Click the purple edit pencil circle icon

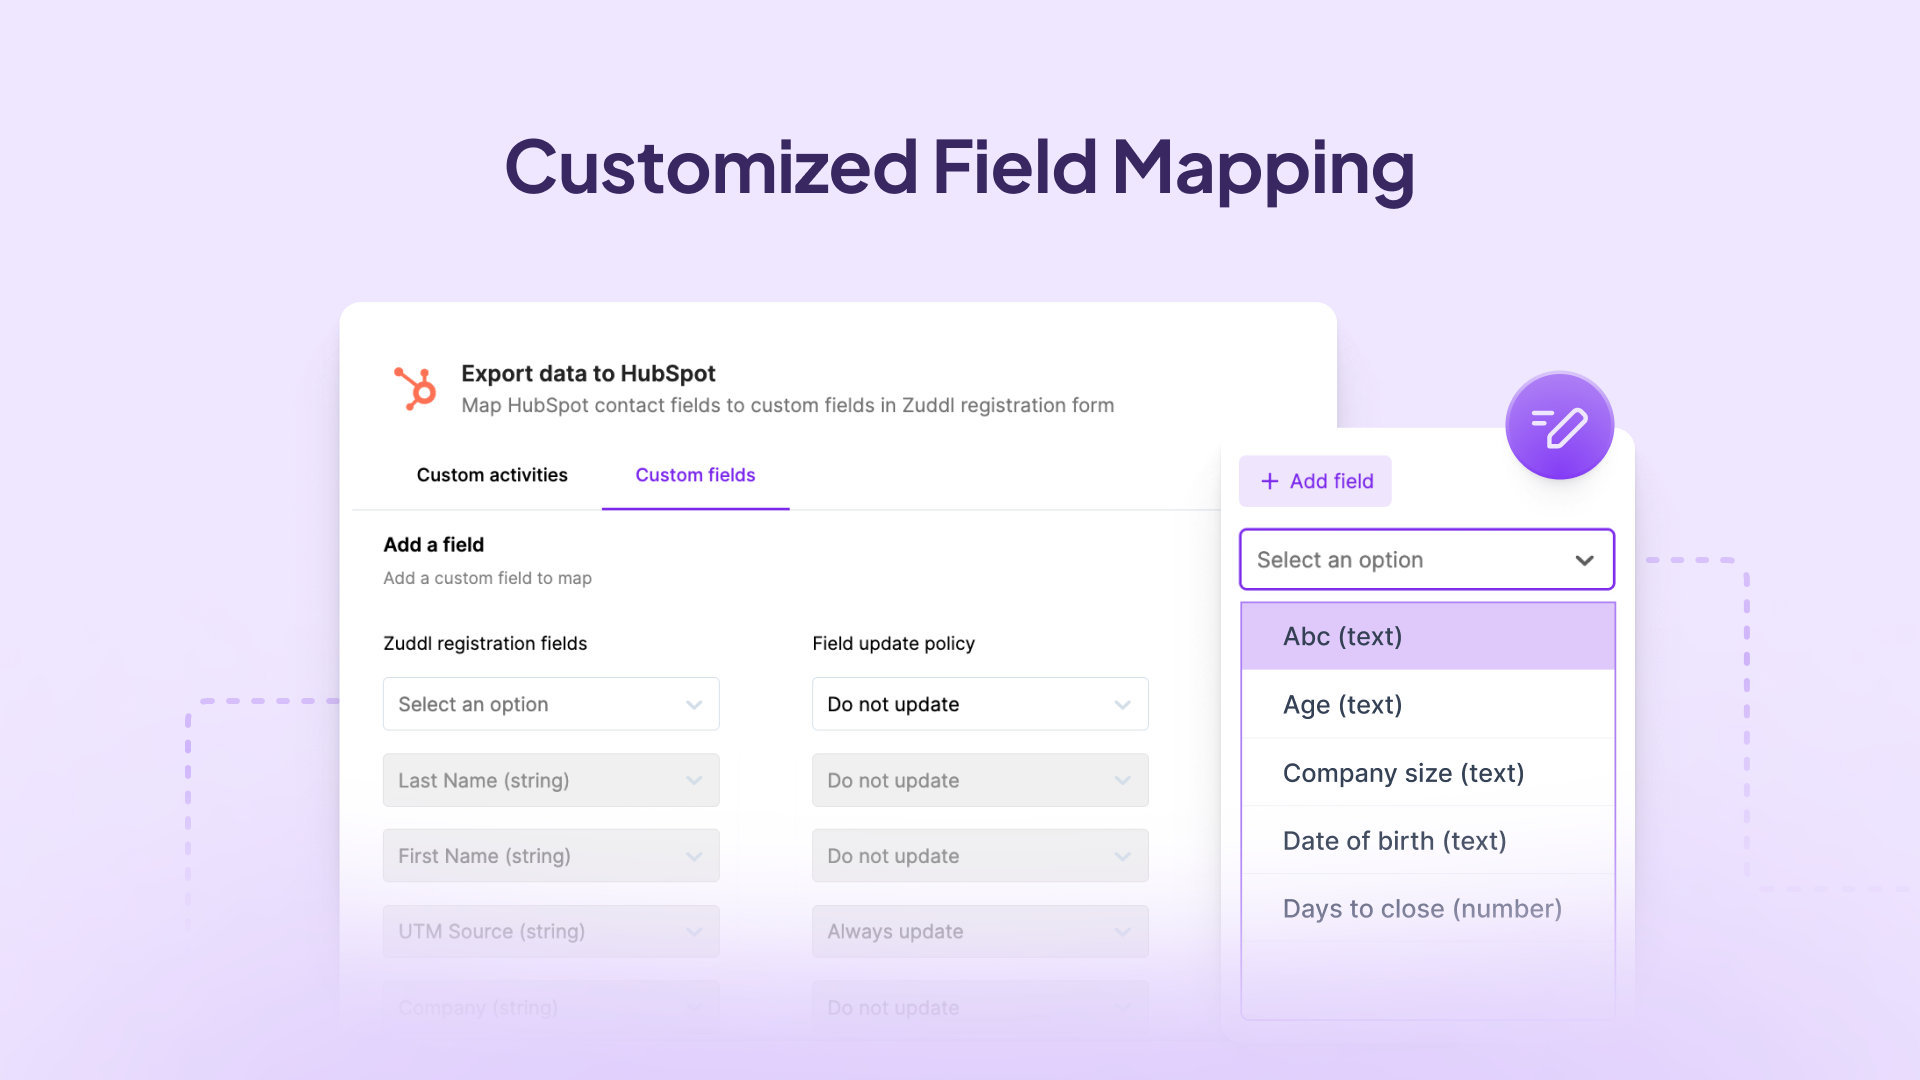(1559, 427)
